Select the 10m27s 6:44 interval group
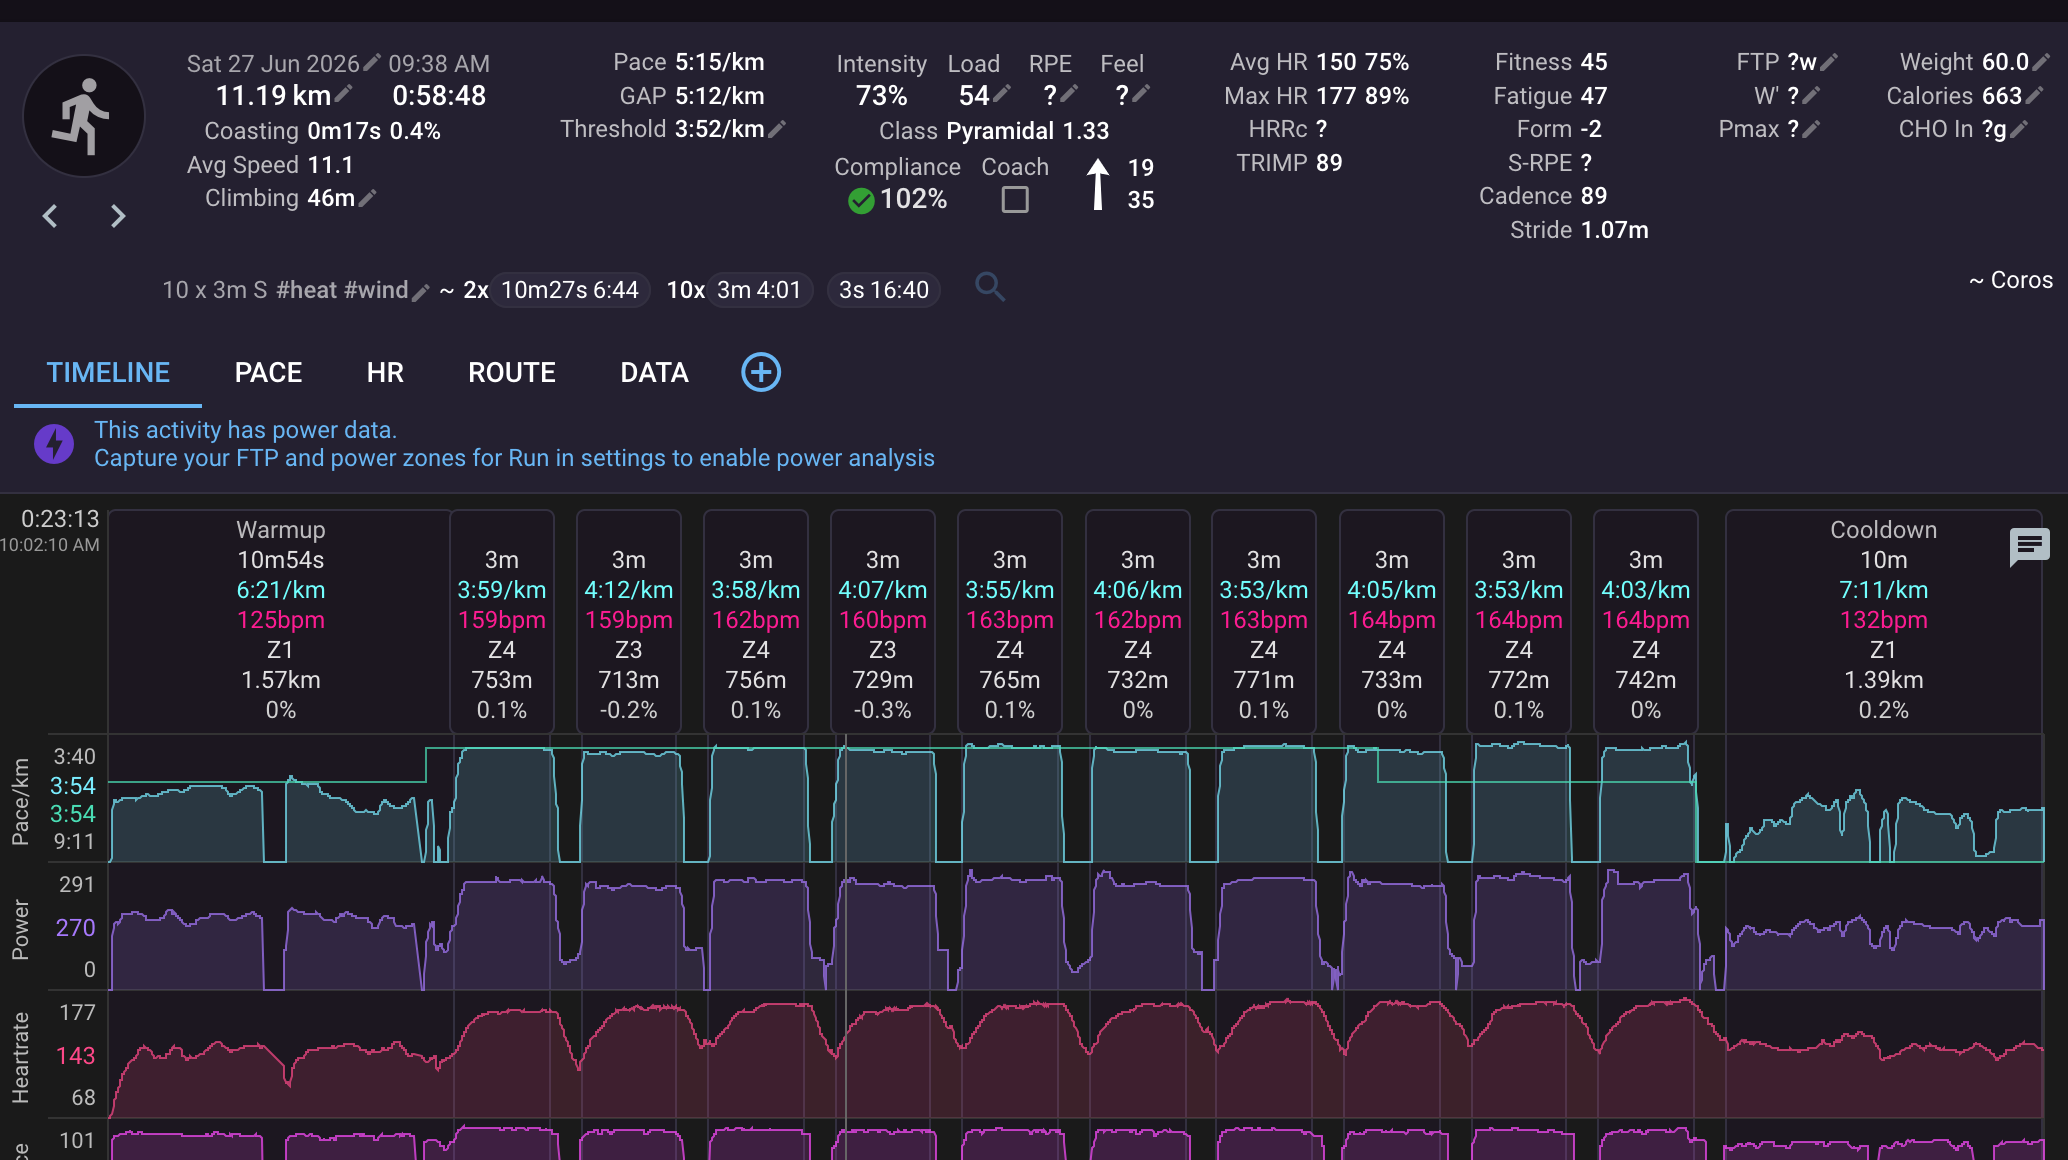Screen dimensions: 2068x1160 tap(569, 290)
